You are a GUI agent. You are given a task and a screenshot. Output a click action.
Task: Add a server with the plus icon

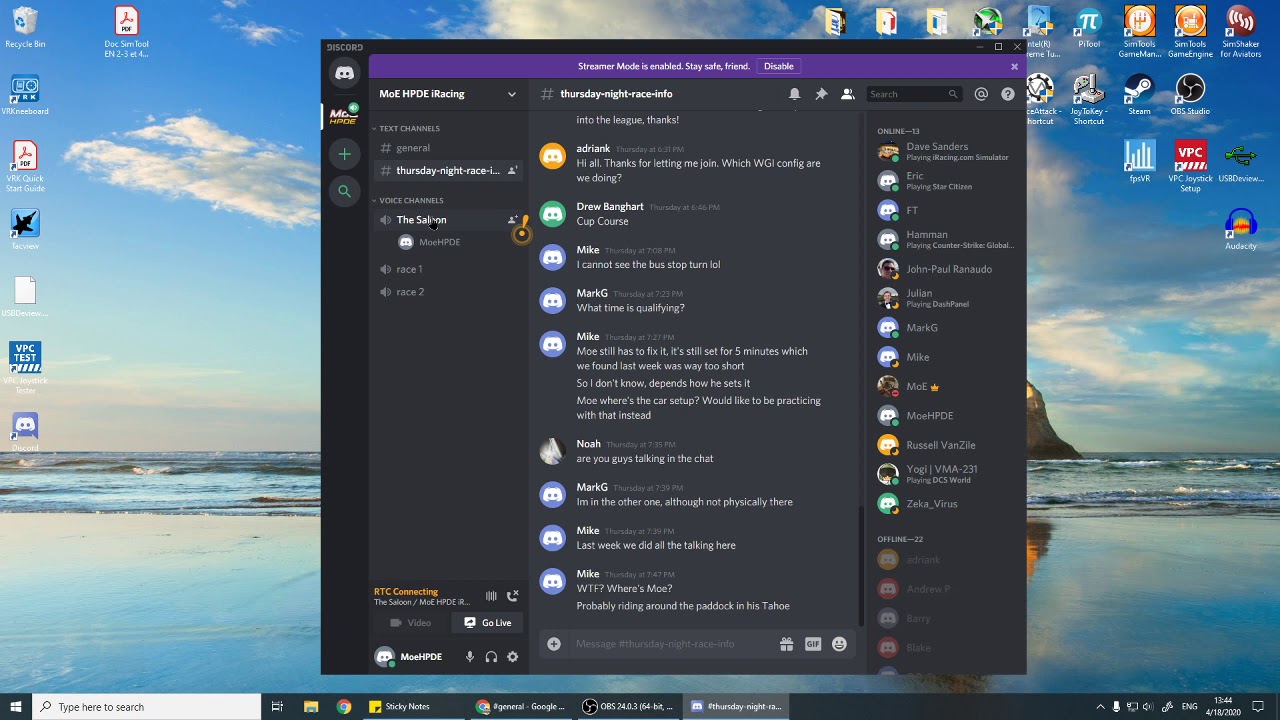(x=344, y=154)
